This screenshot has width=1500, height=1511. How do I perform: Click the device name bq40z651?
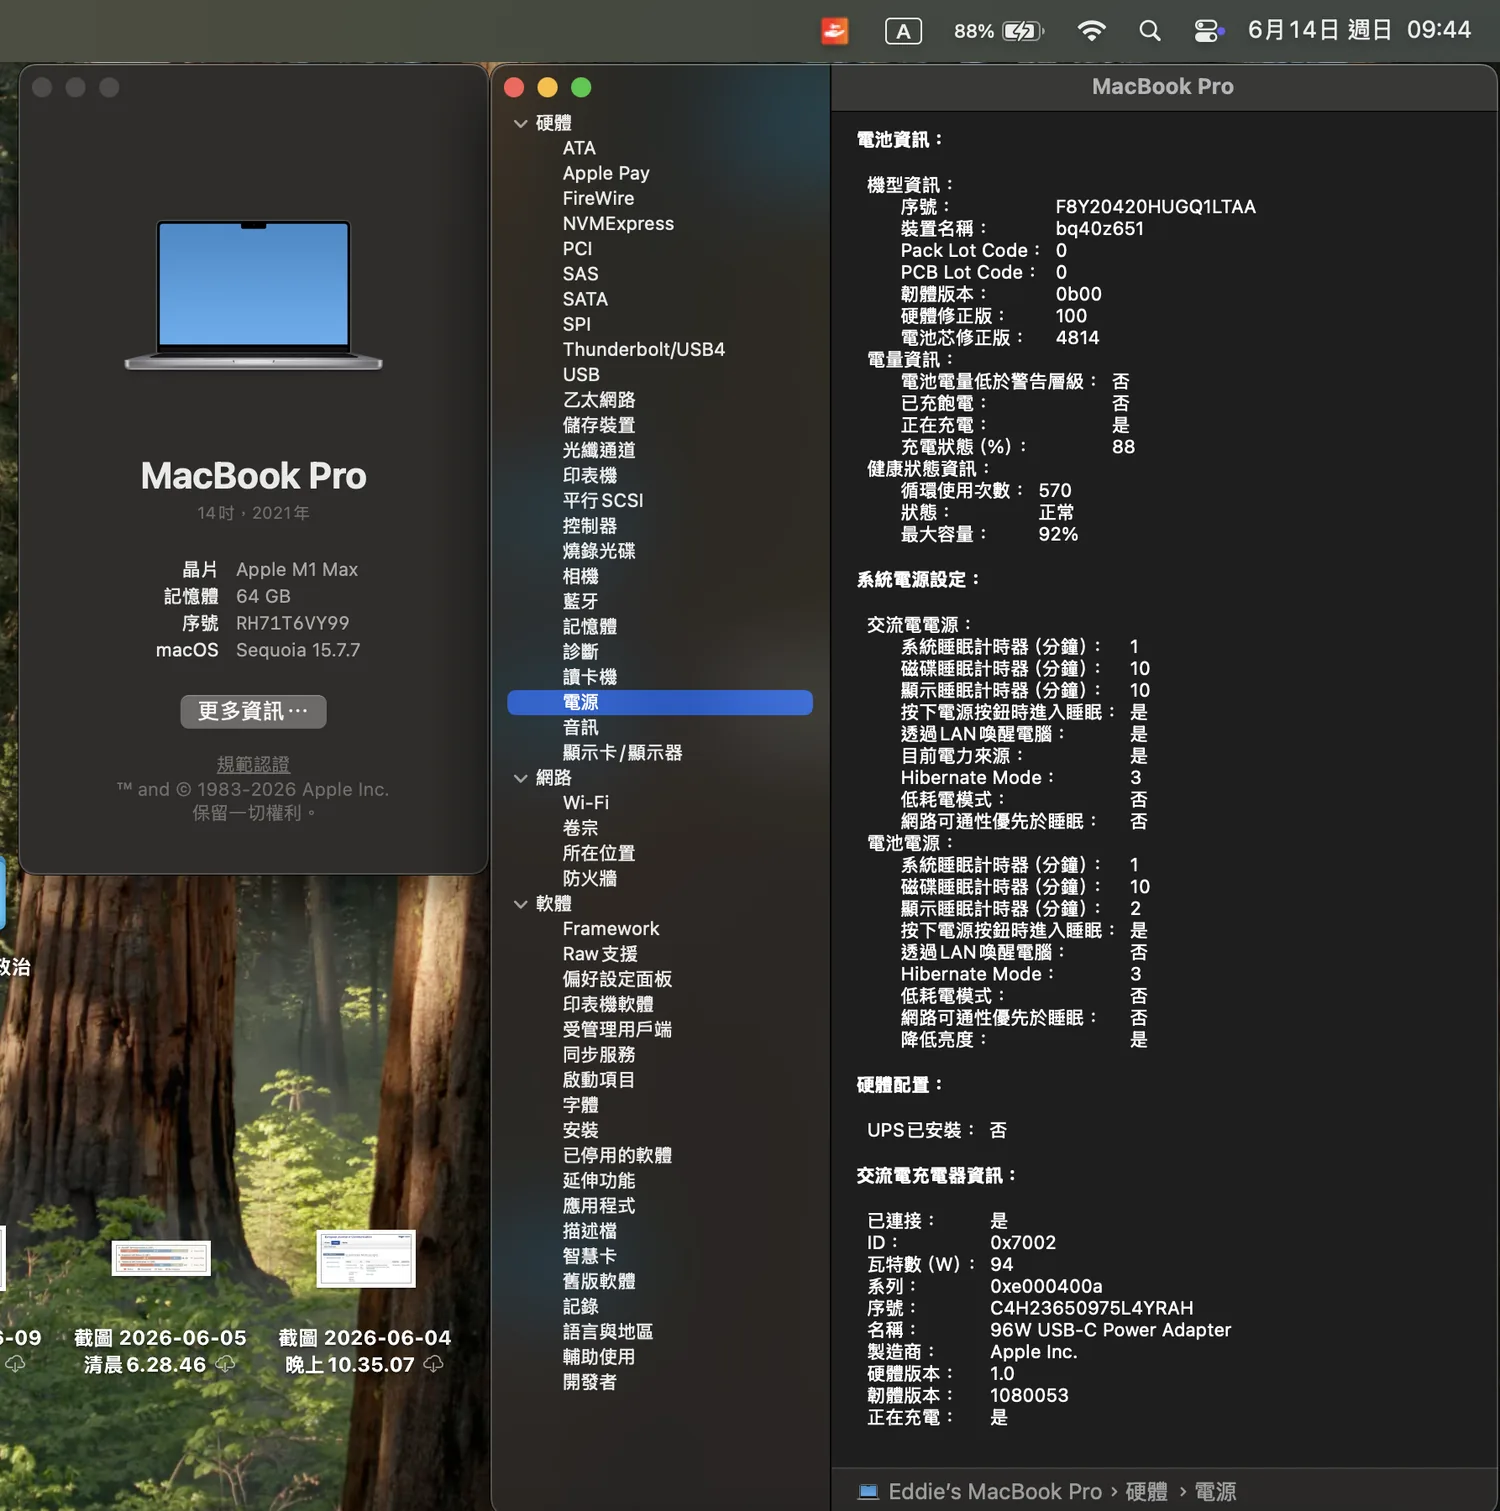click(x=1100, y=229)
